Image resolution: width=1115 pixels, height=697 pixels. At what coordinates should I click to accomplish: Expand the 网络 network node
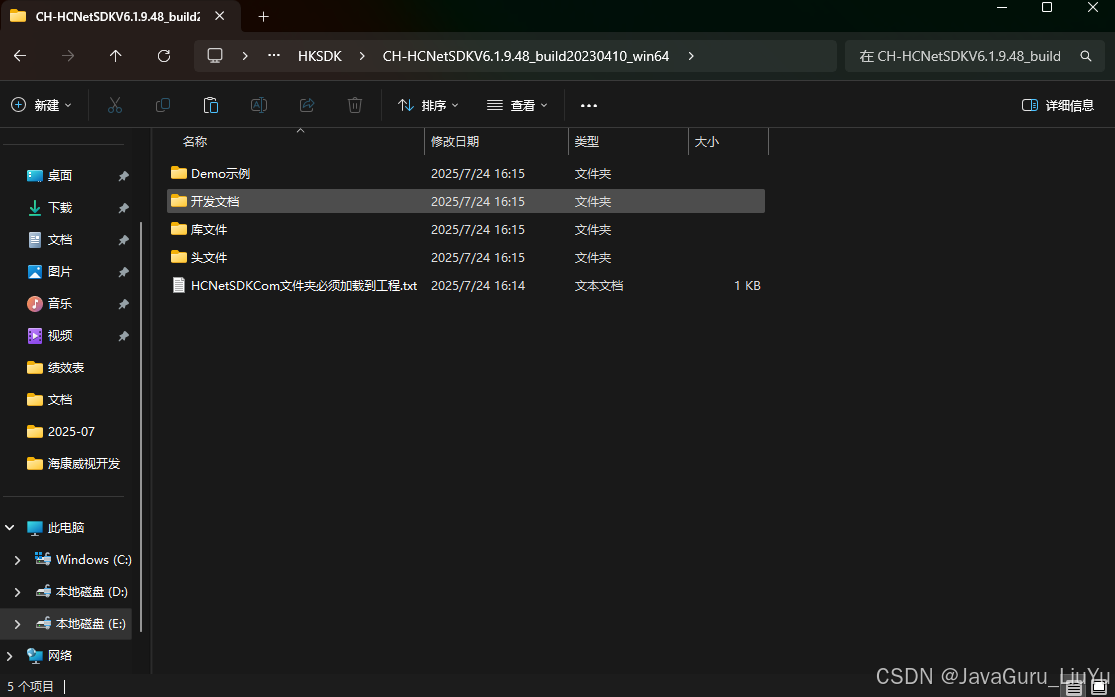pyautogui.click(x=10, y=656)
